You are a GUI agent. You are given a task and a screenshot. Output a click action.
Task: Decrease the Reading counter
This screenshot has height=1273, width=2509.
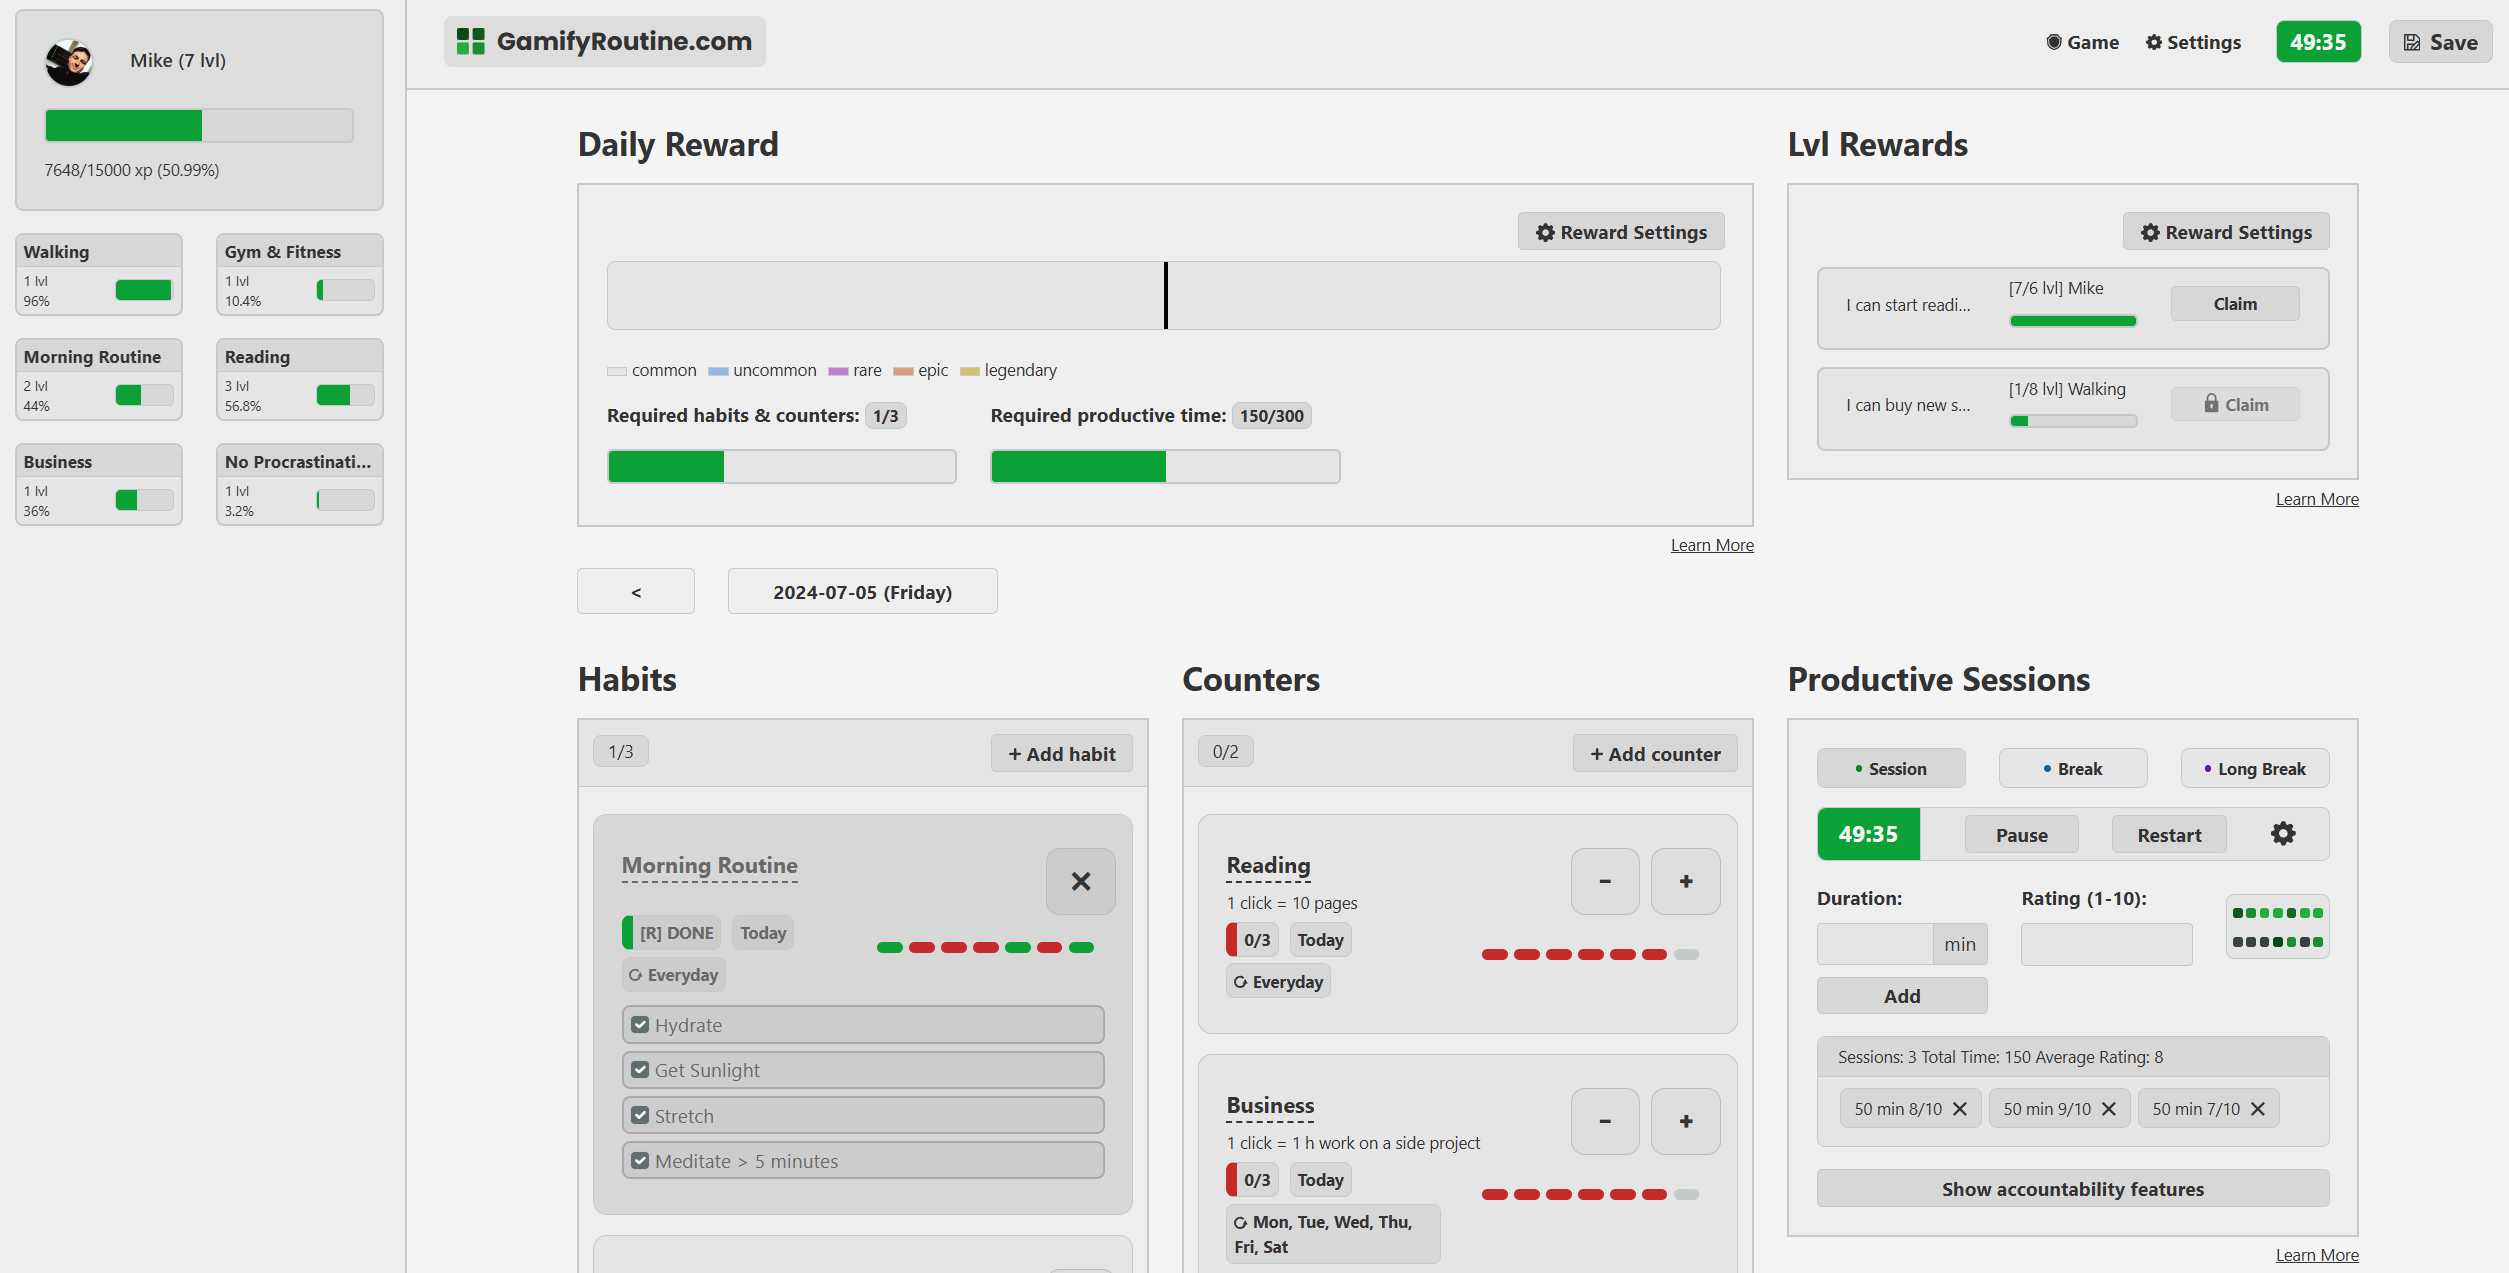point(1605,881)
